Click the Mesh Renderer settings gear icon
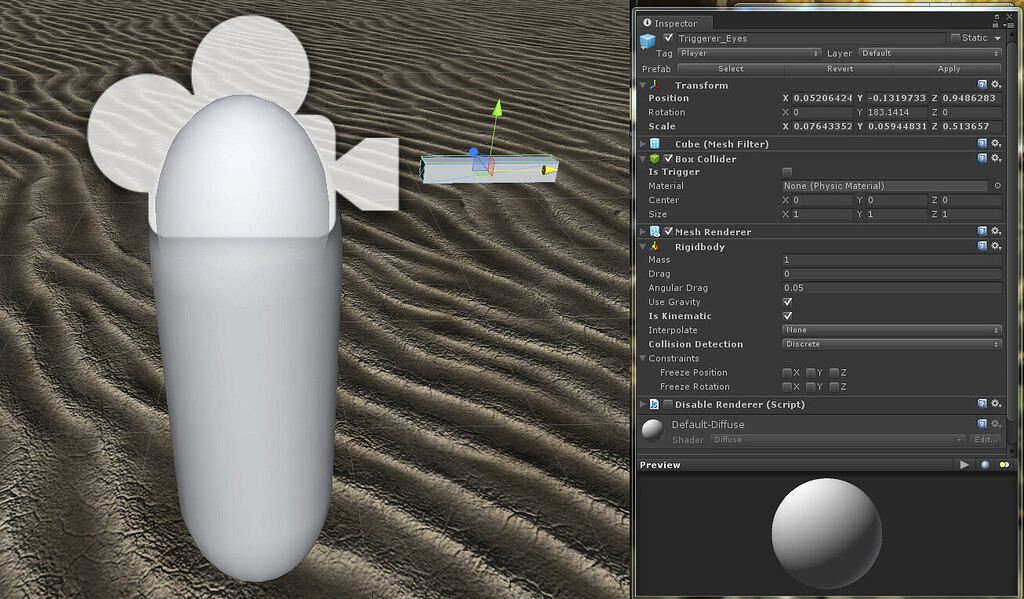Image resolution: width=1024 pixels, height=599 pixels. point(995,231)
